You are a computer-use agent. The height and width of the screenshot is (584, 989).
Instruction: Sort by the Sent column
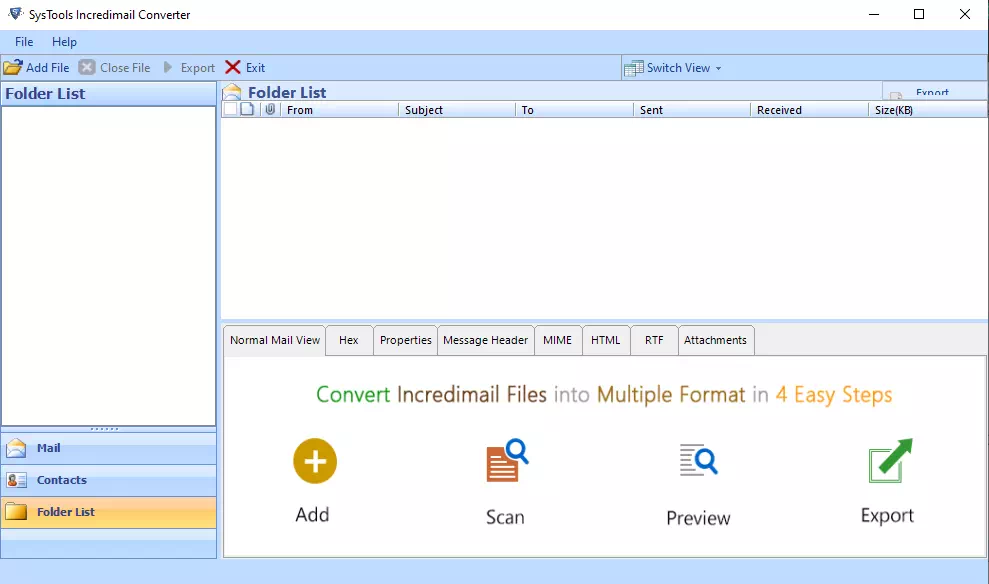point(691,110)
